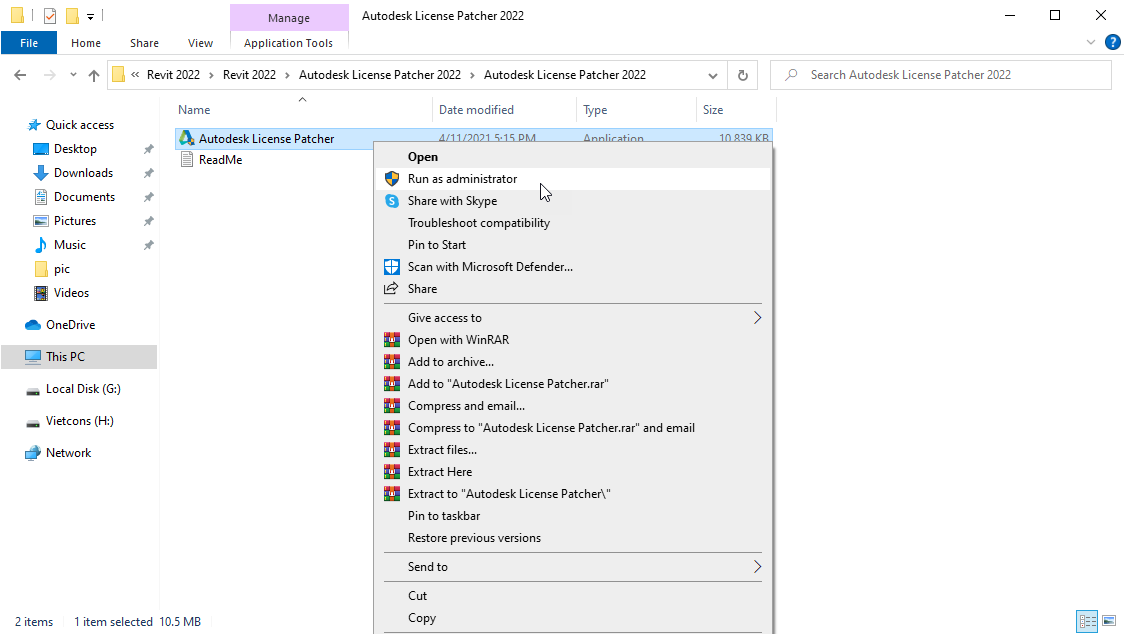This screenshot has width=1125, height=634.
Task: Click the Search Autodesk License Patcher 2022 field
Action: click(940, 75)
